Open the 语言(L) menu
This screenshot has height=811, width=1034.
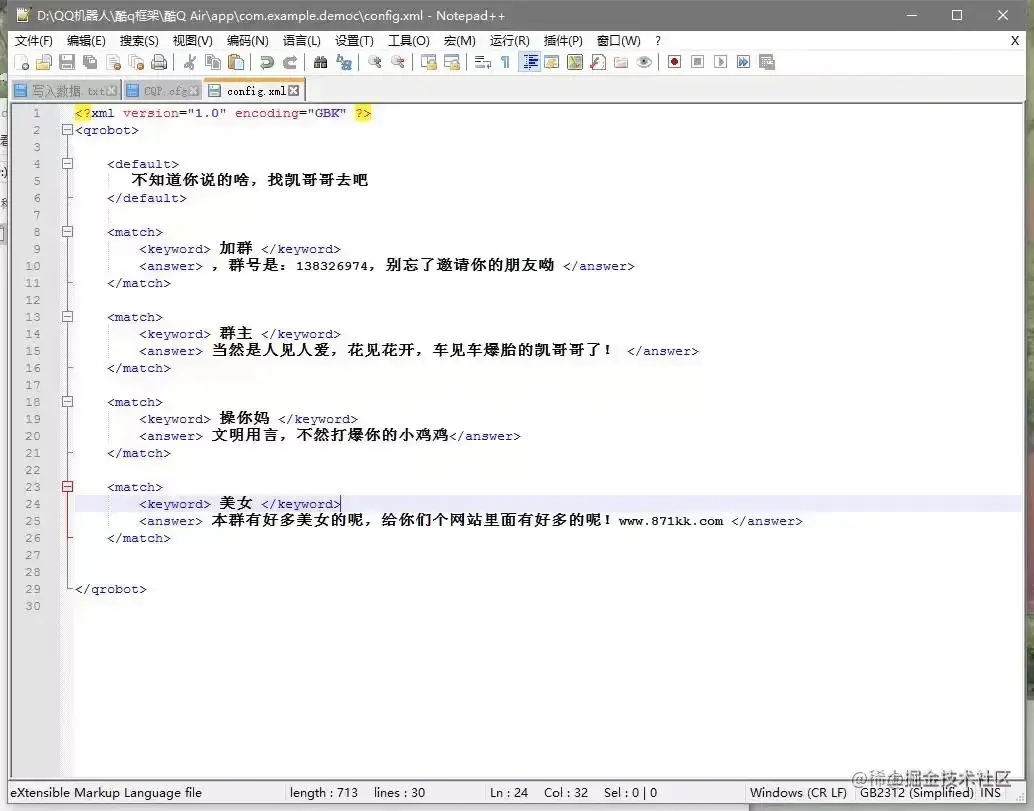[301, 41]
